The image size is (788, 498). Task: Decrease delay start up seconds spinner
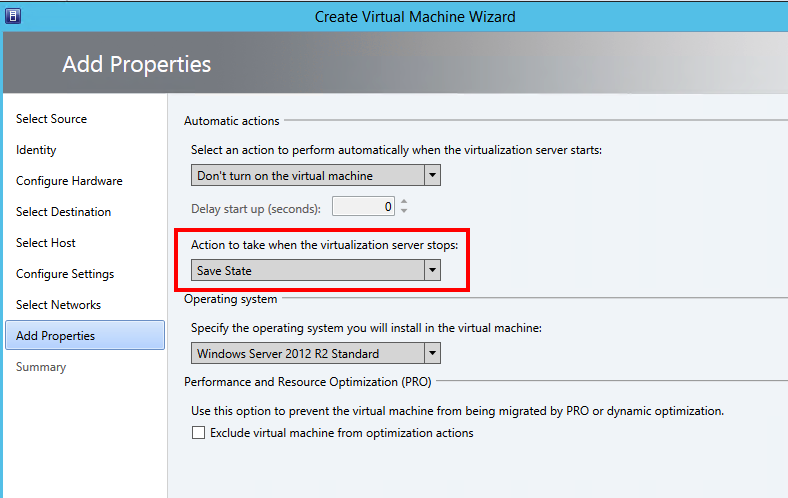tap(404, 211)
